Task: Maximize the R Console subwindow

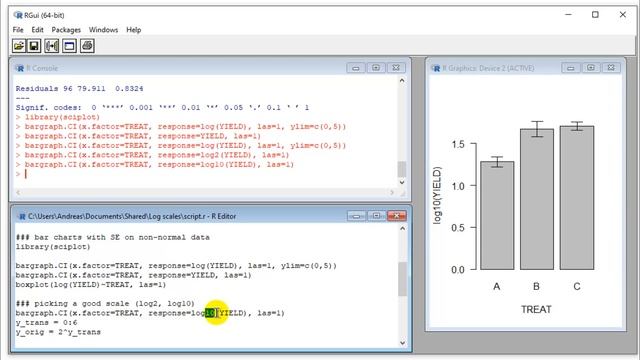Action: [376, 68]
